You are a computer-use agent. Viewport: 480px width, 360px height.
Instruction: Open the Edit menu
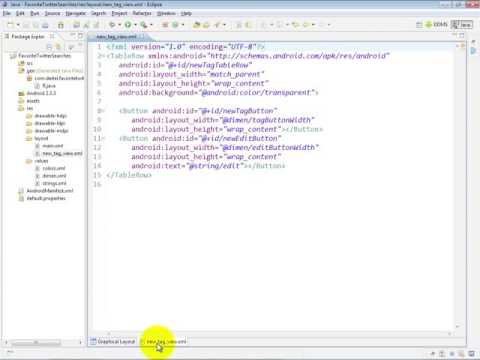(x=20, y=13)
